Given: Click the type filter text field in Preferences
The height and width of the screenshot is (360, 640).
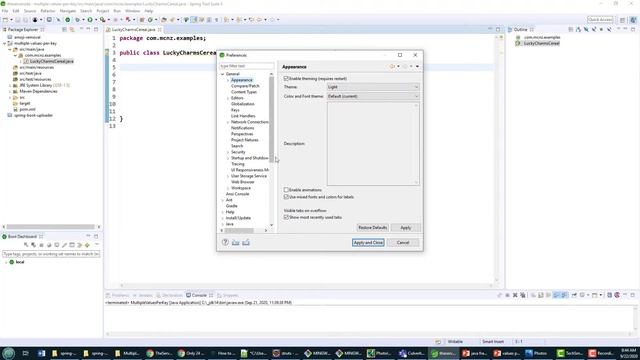Looking at the screenshot, I should pyautogui.click(x=247, y=66).
